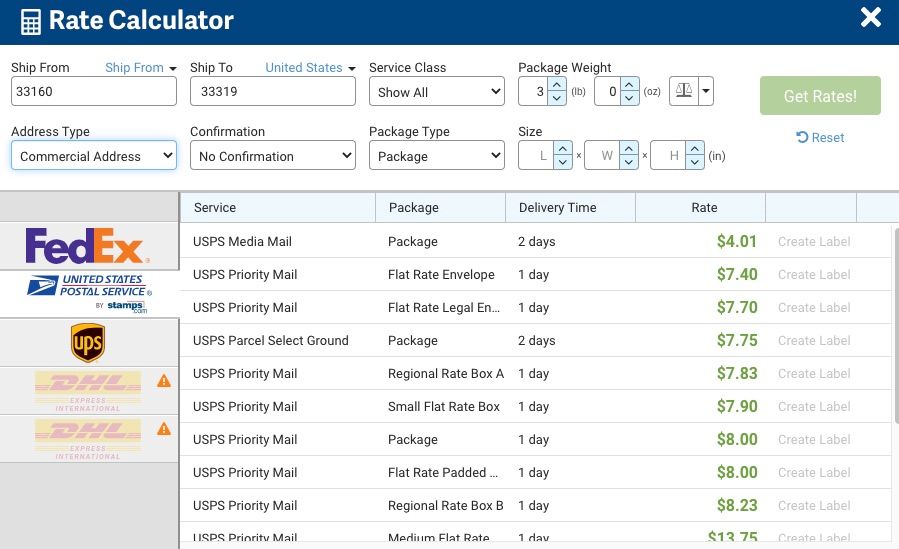Increase Length dimension with up arrow

tap(563, 148)
